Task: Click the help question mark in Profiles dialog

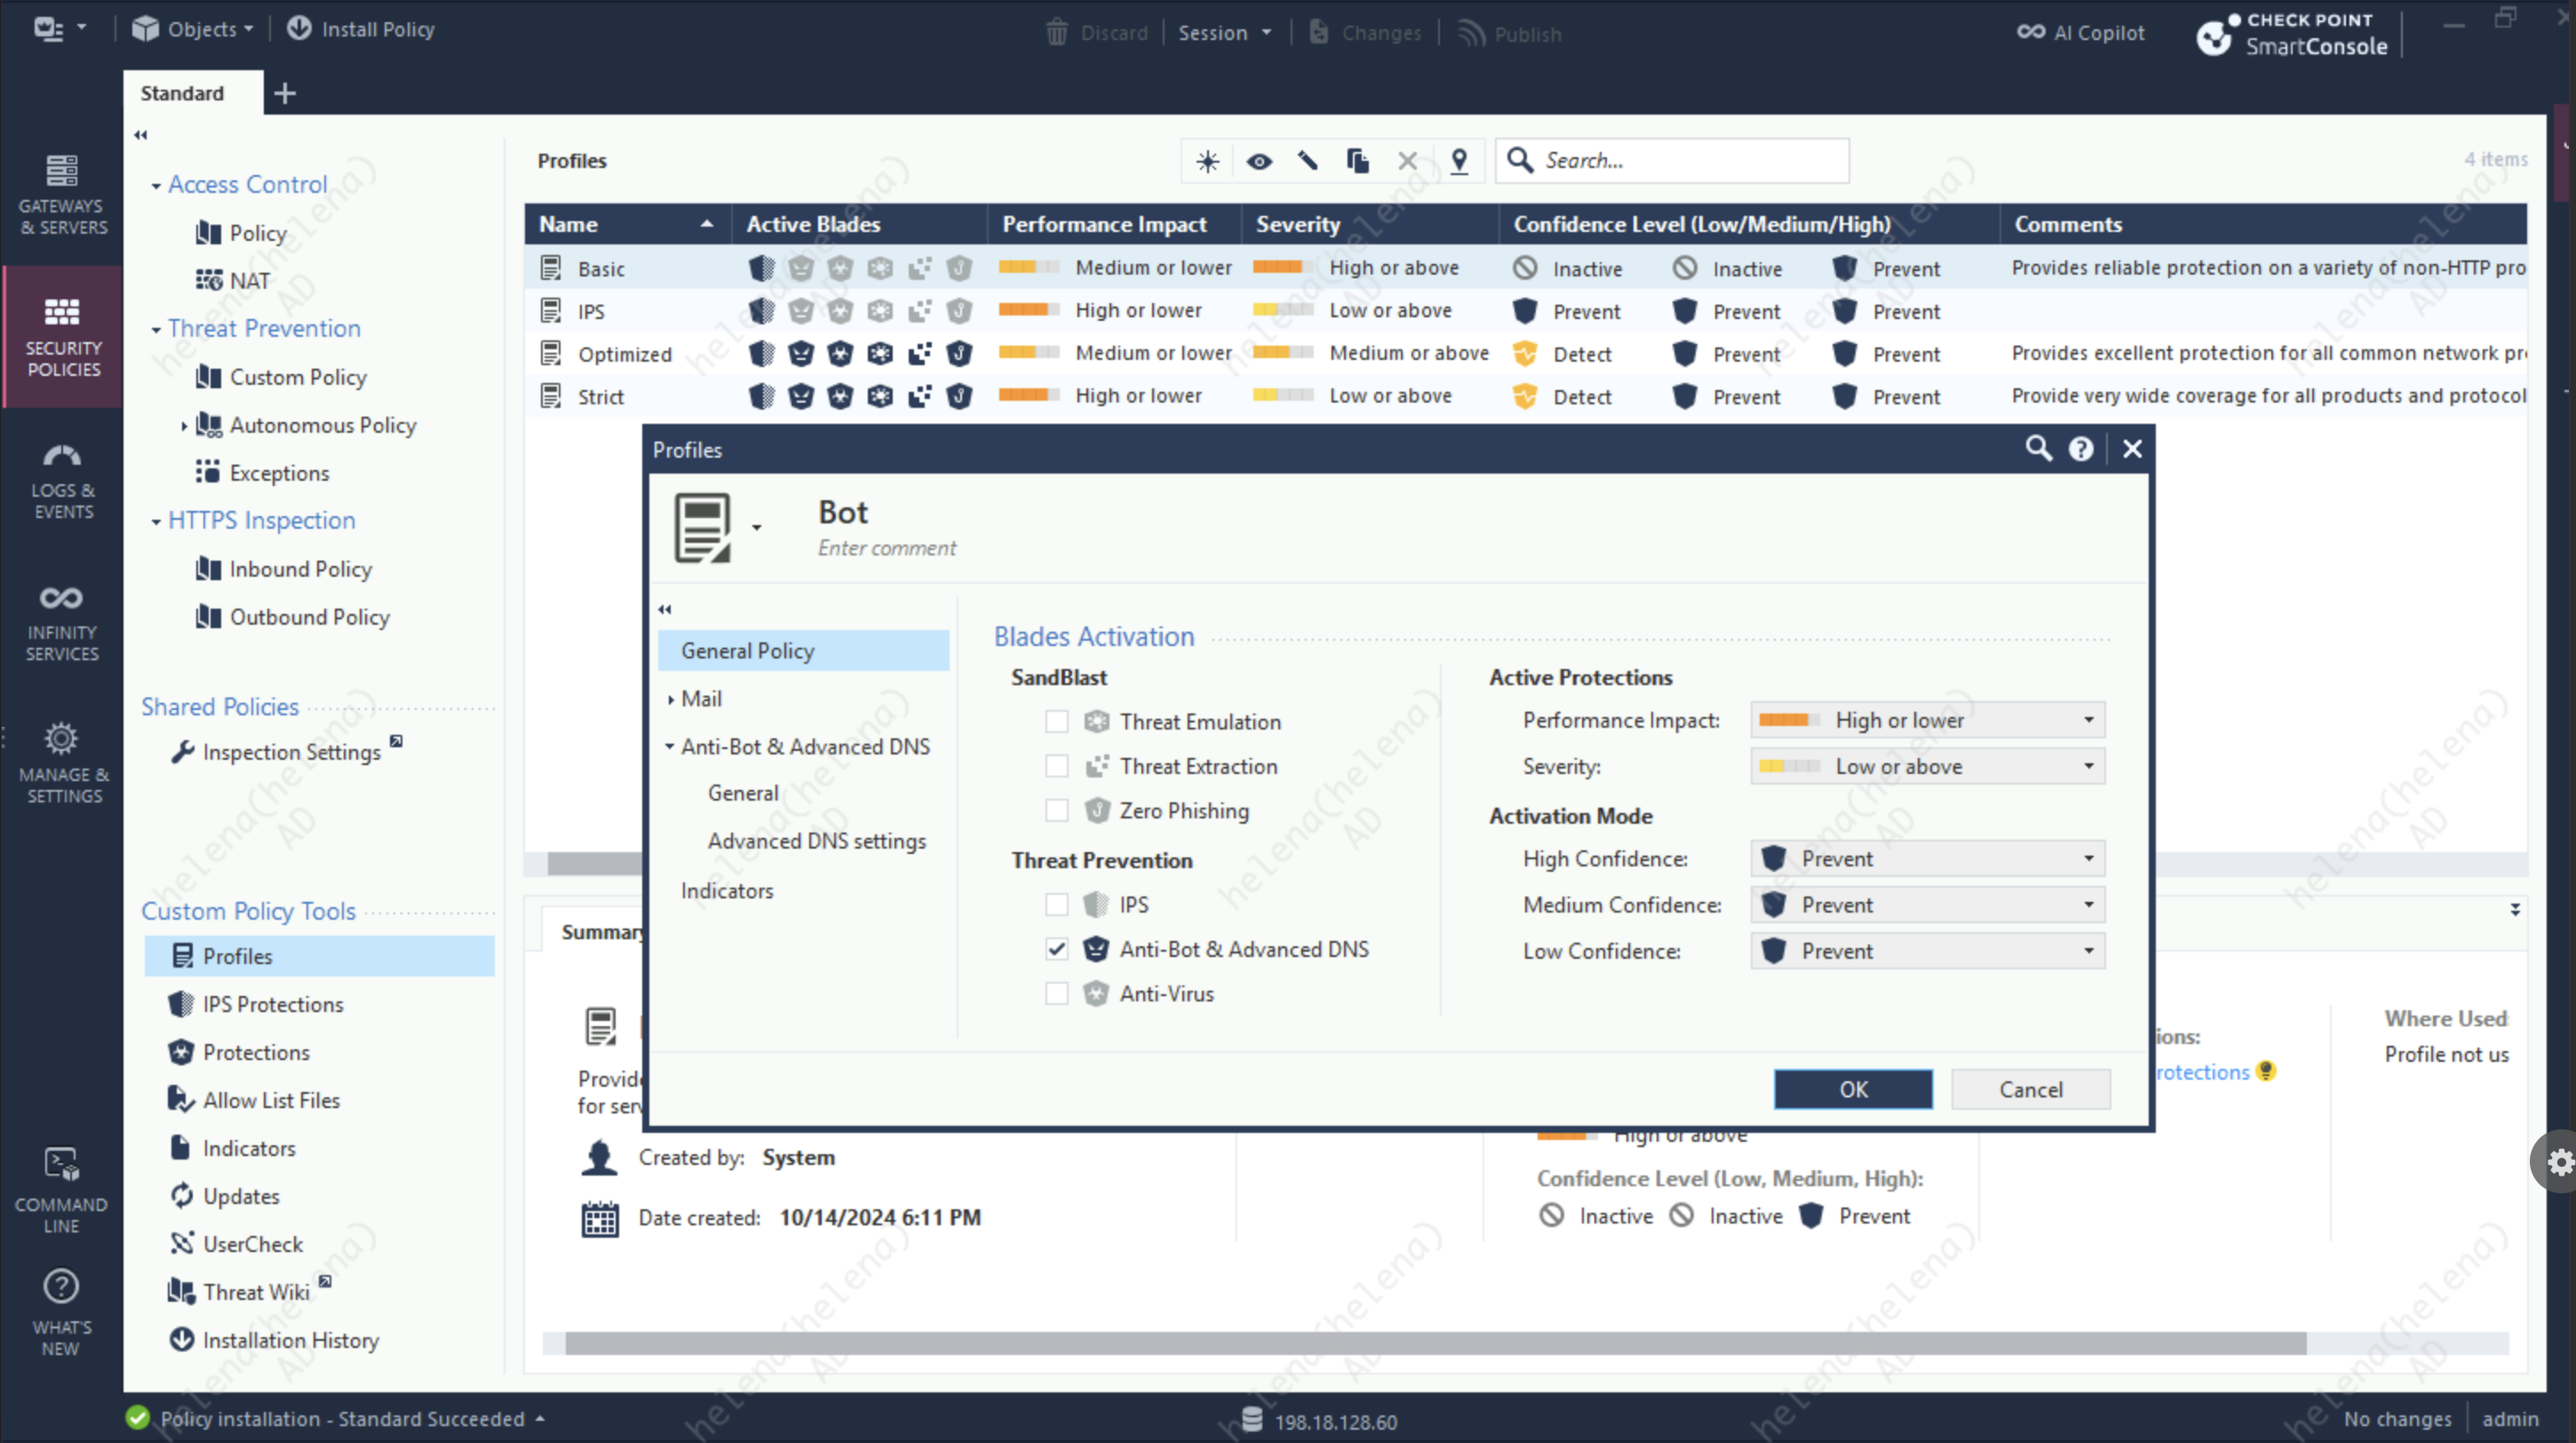Action: pos(2080,449)
